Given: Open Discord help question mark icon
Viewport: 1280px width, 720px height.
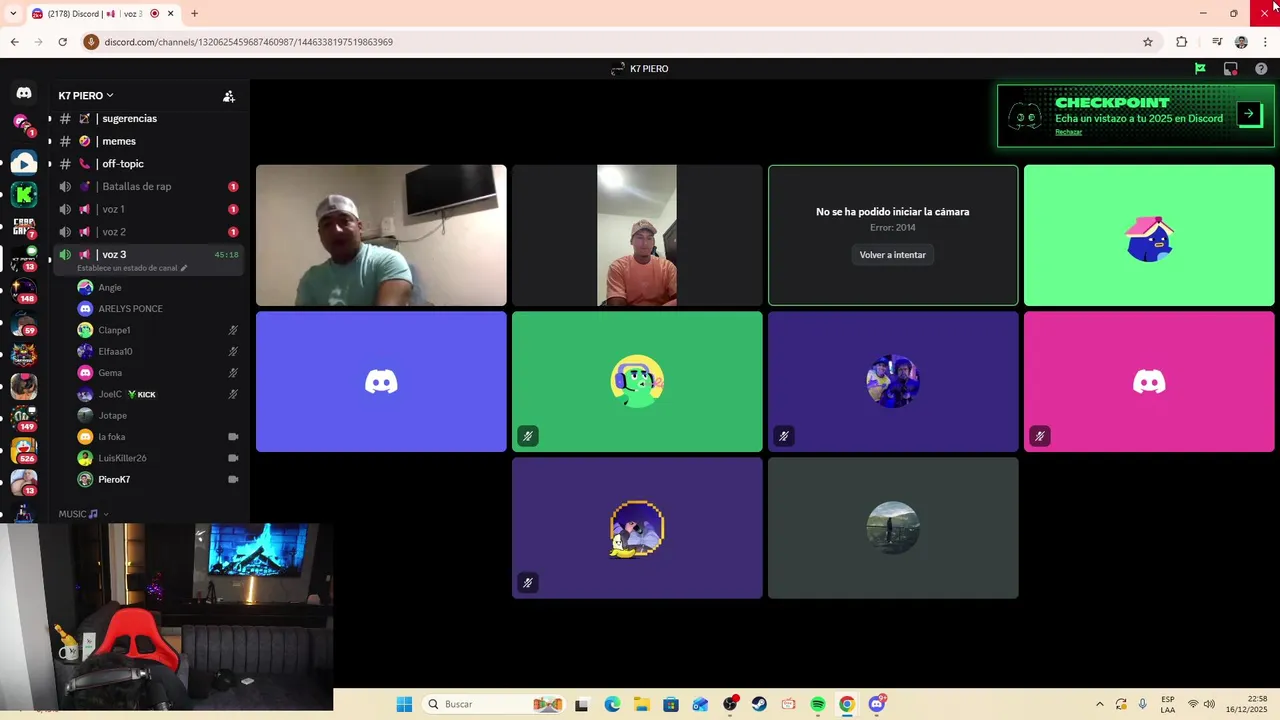Looking at the screenshot, I should (1261, 69).
